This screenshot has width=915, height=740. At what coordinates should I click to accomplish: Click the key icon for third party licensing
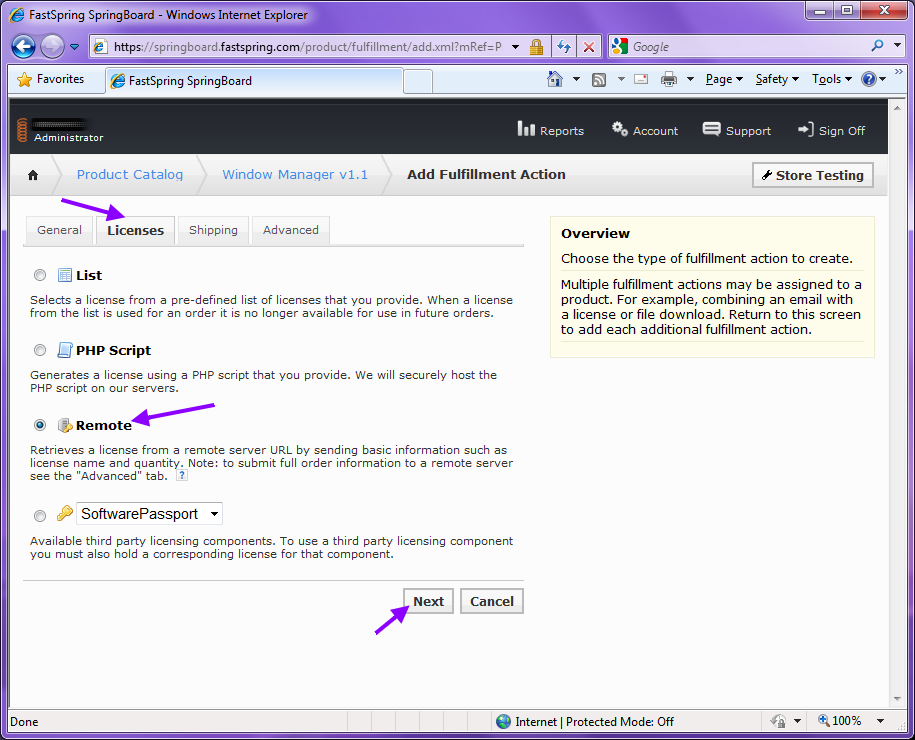click(x=65, y=513)
